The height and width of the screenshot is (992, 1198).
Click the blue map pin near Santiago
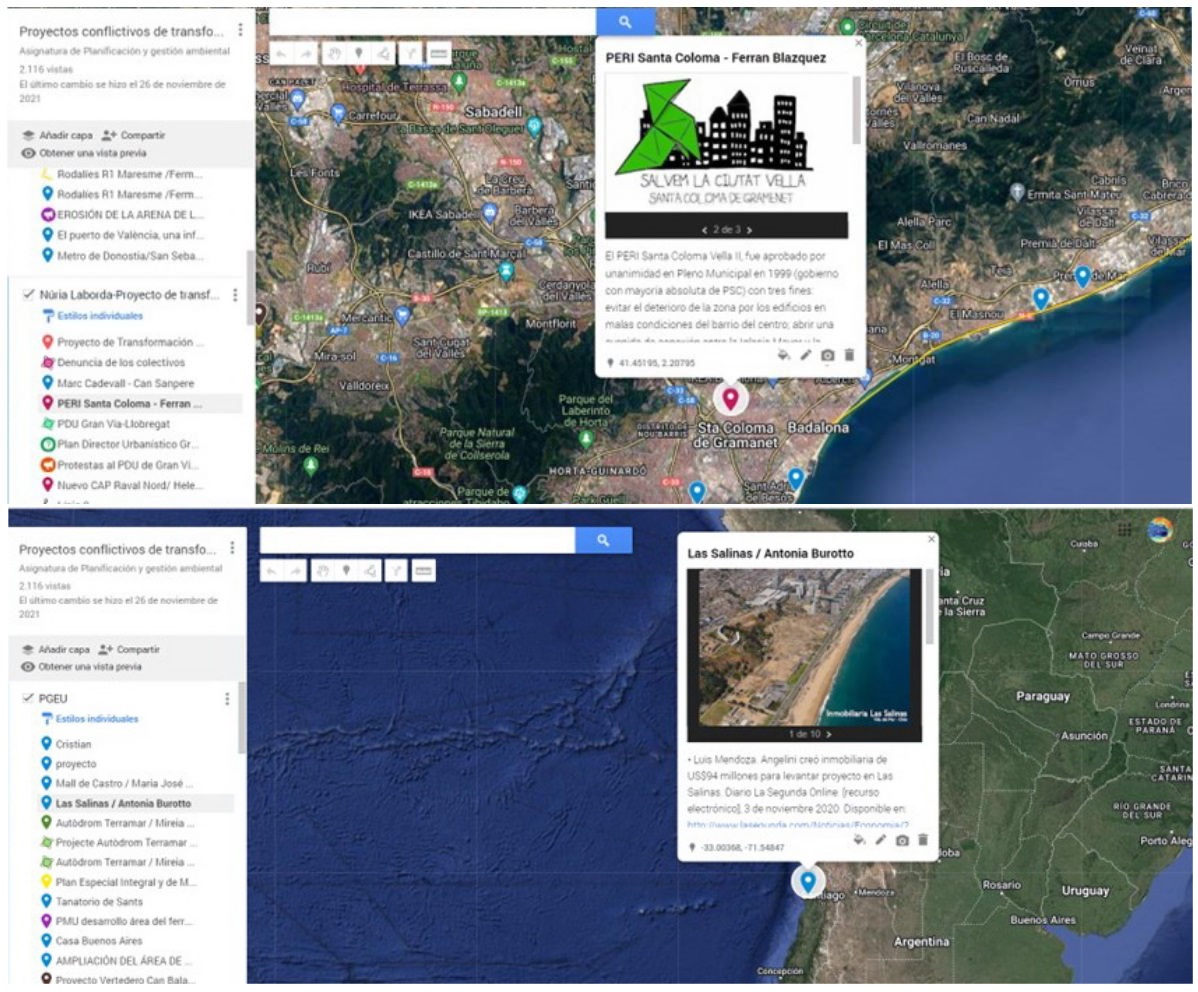[807, 881]
